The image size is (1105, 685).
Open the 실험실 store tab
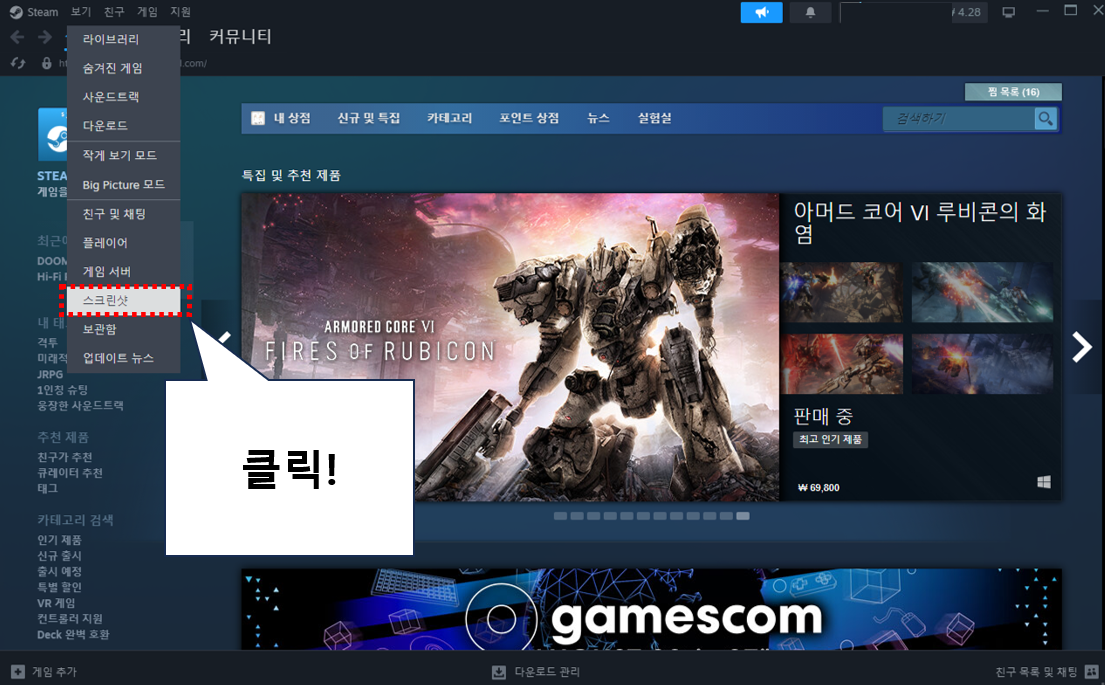(x=655, y=118)
